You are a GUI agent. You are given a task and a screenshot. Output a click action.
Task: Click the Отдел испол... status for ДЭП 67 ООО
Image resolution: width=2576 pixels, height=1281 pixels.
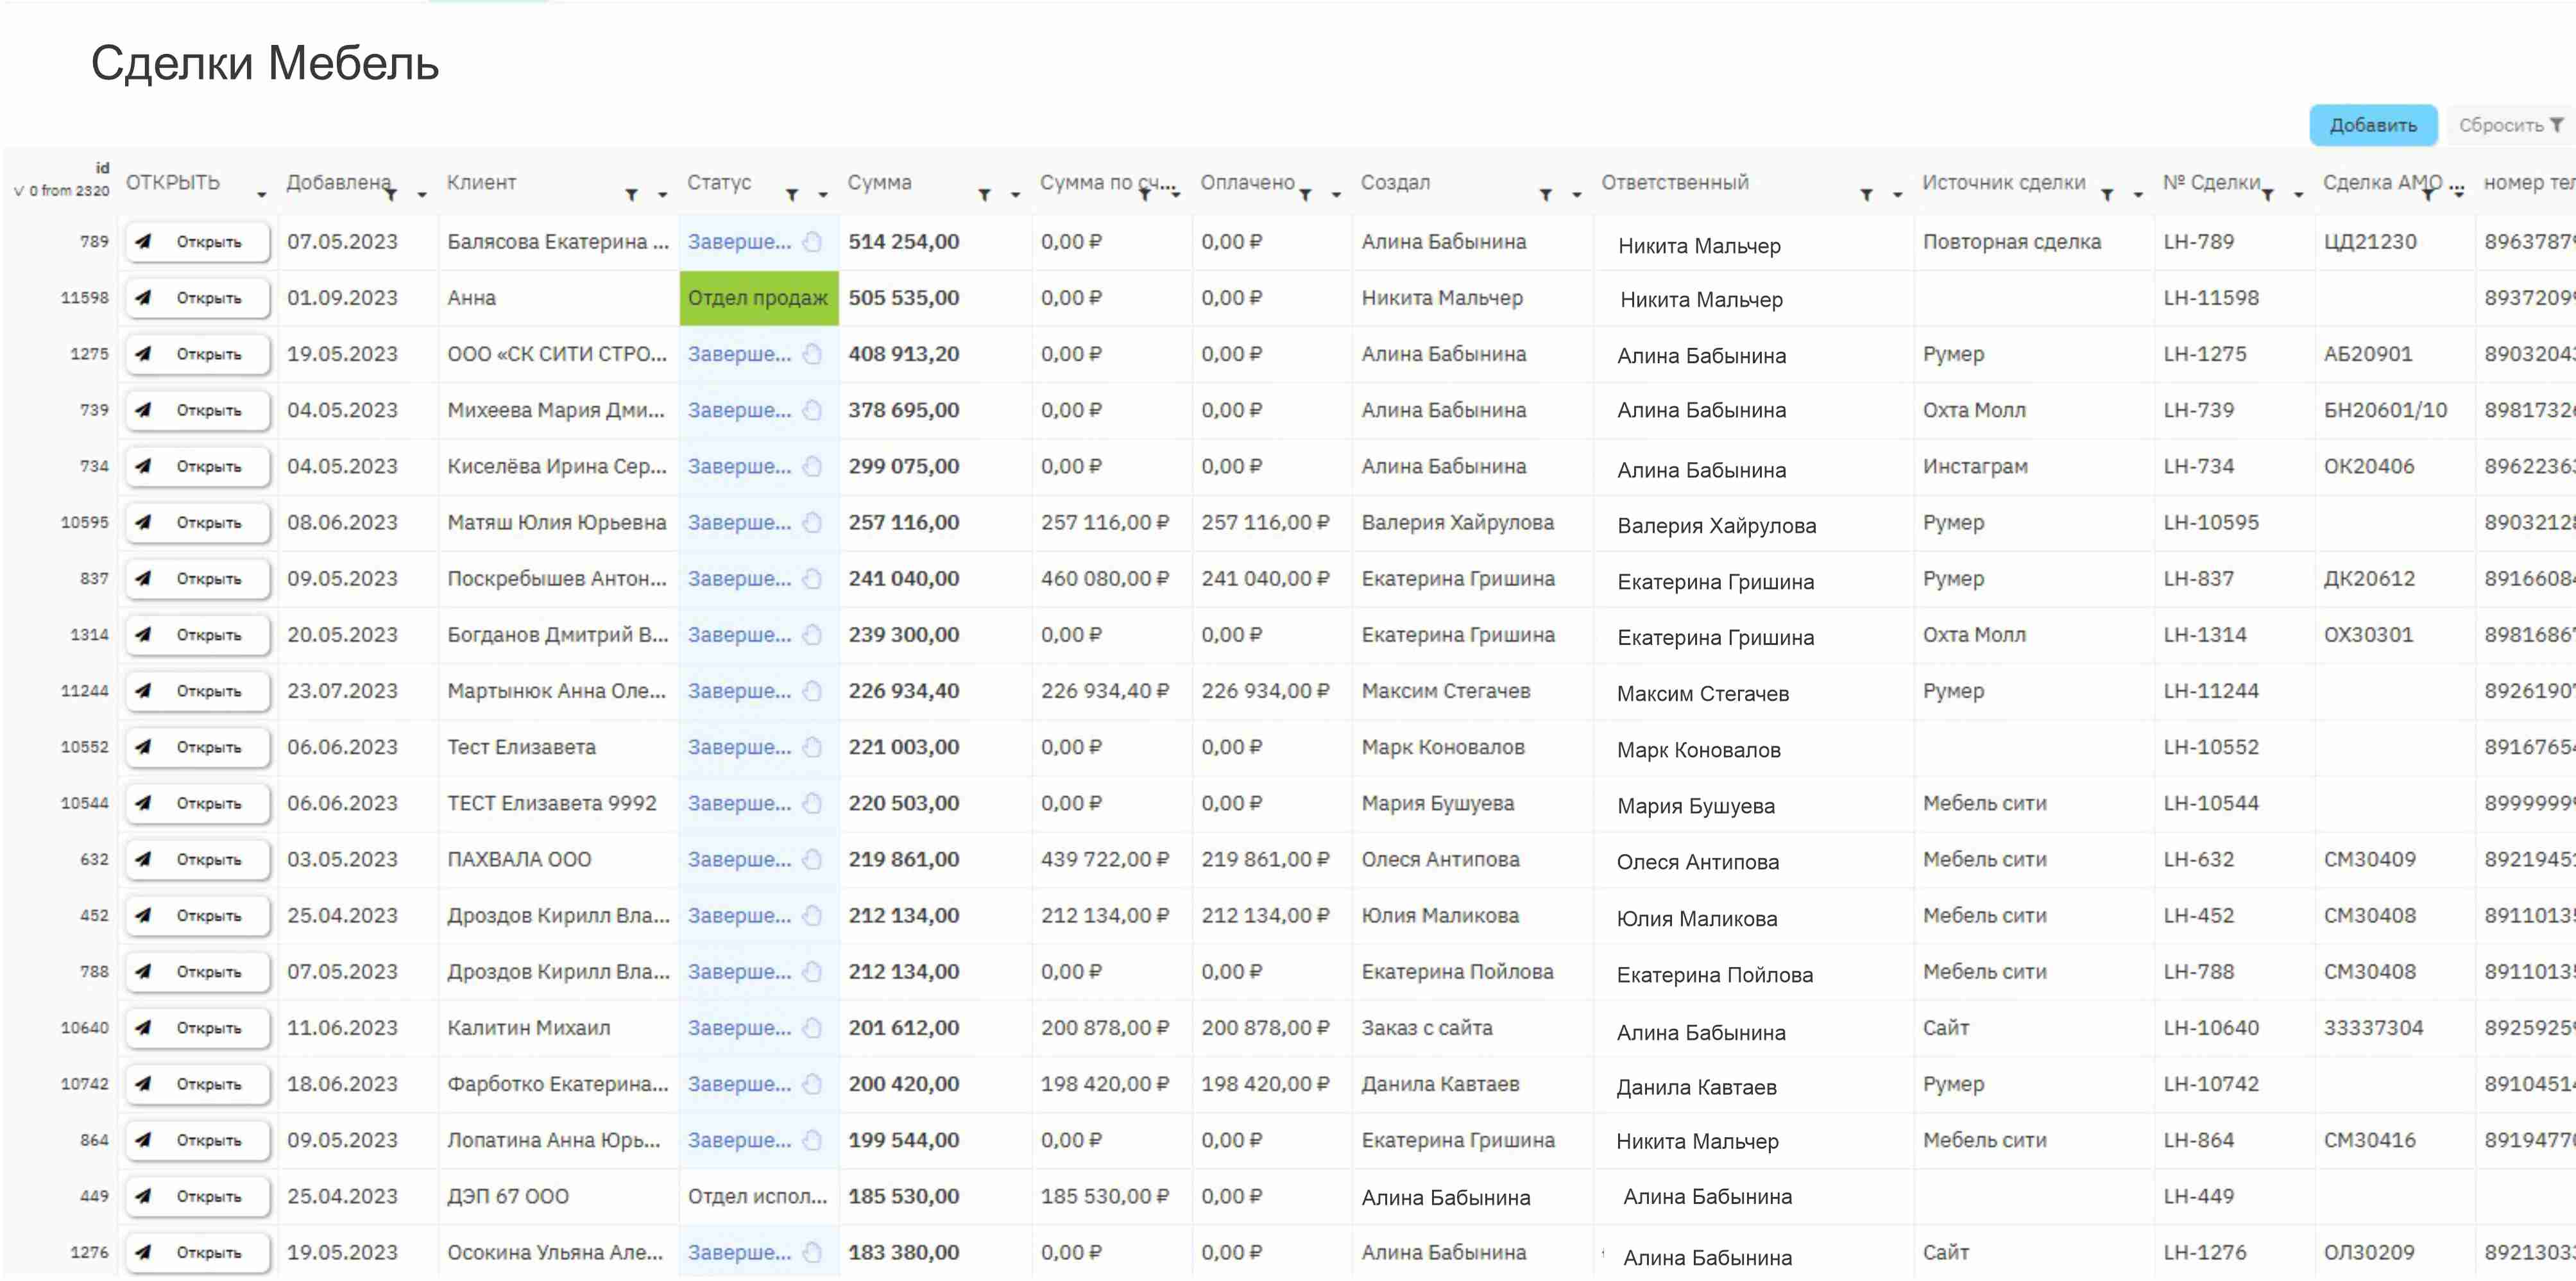click(757, 1196)
